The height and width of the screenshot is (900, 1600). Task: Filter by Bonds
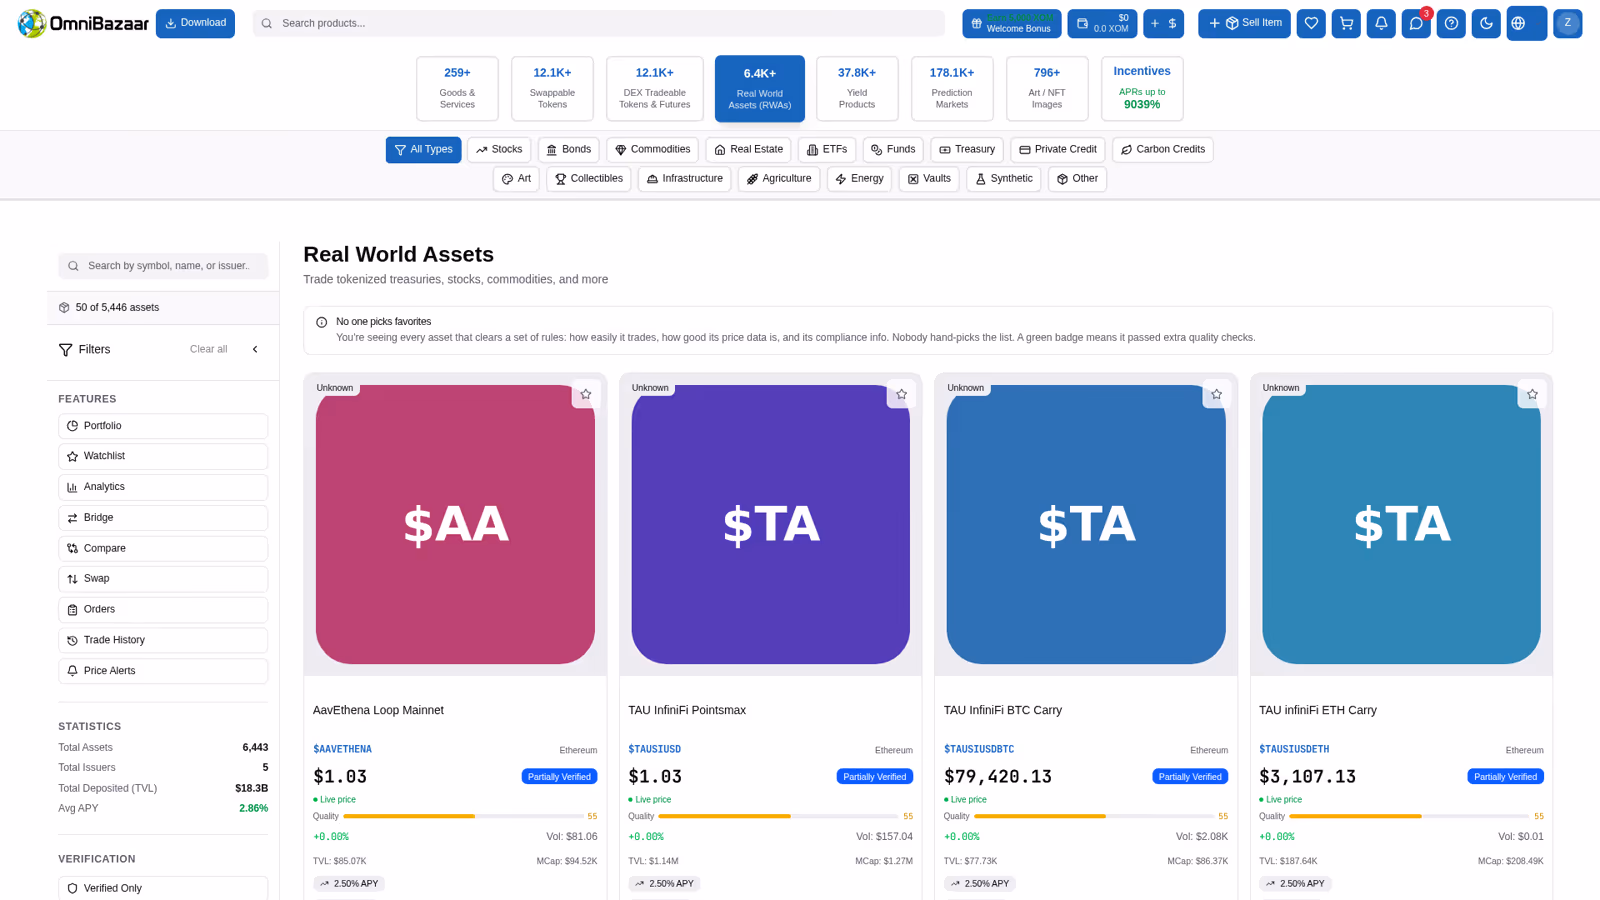[569, 150]
